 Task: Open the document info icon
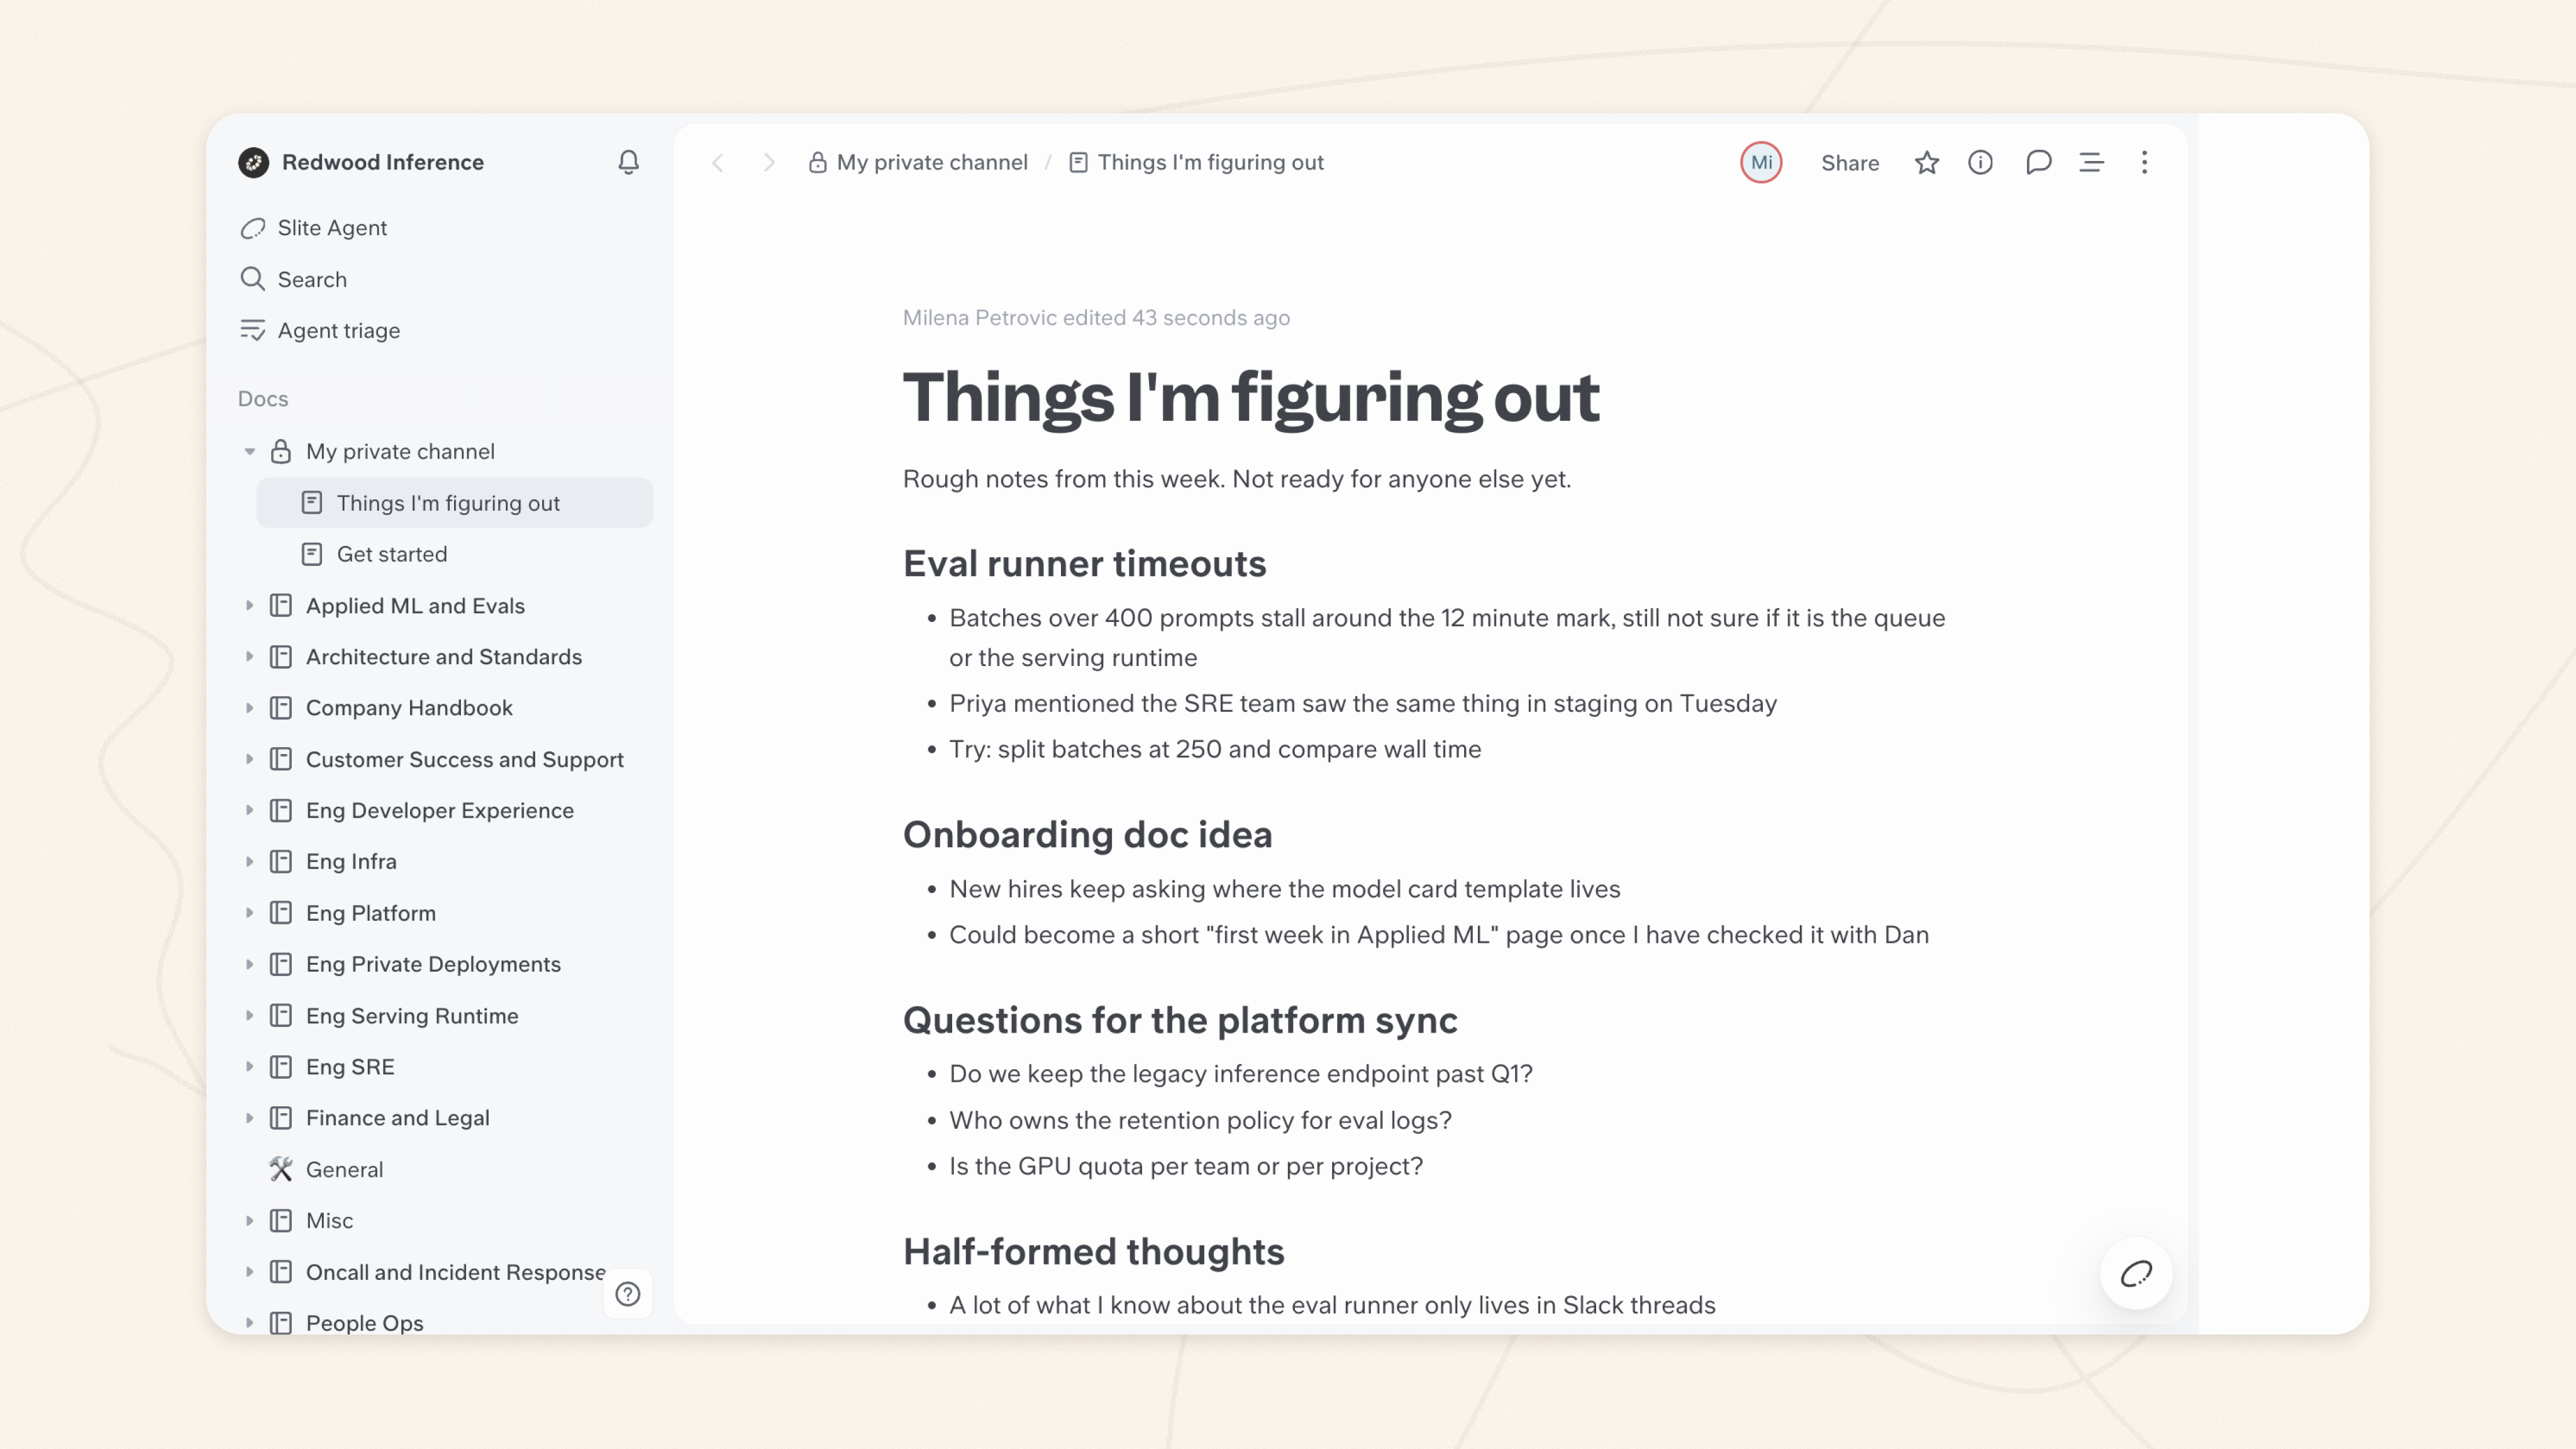(x=1980, y=162)
